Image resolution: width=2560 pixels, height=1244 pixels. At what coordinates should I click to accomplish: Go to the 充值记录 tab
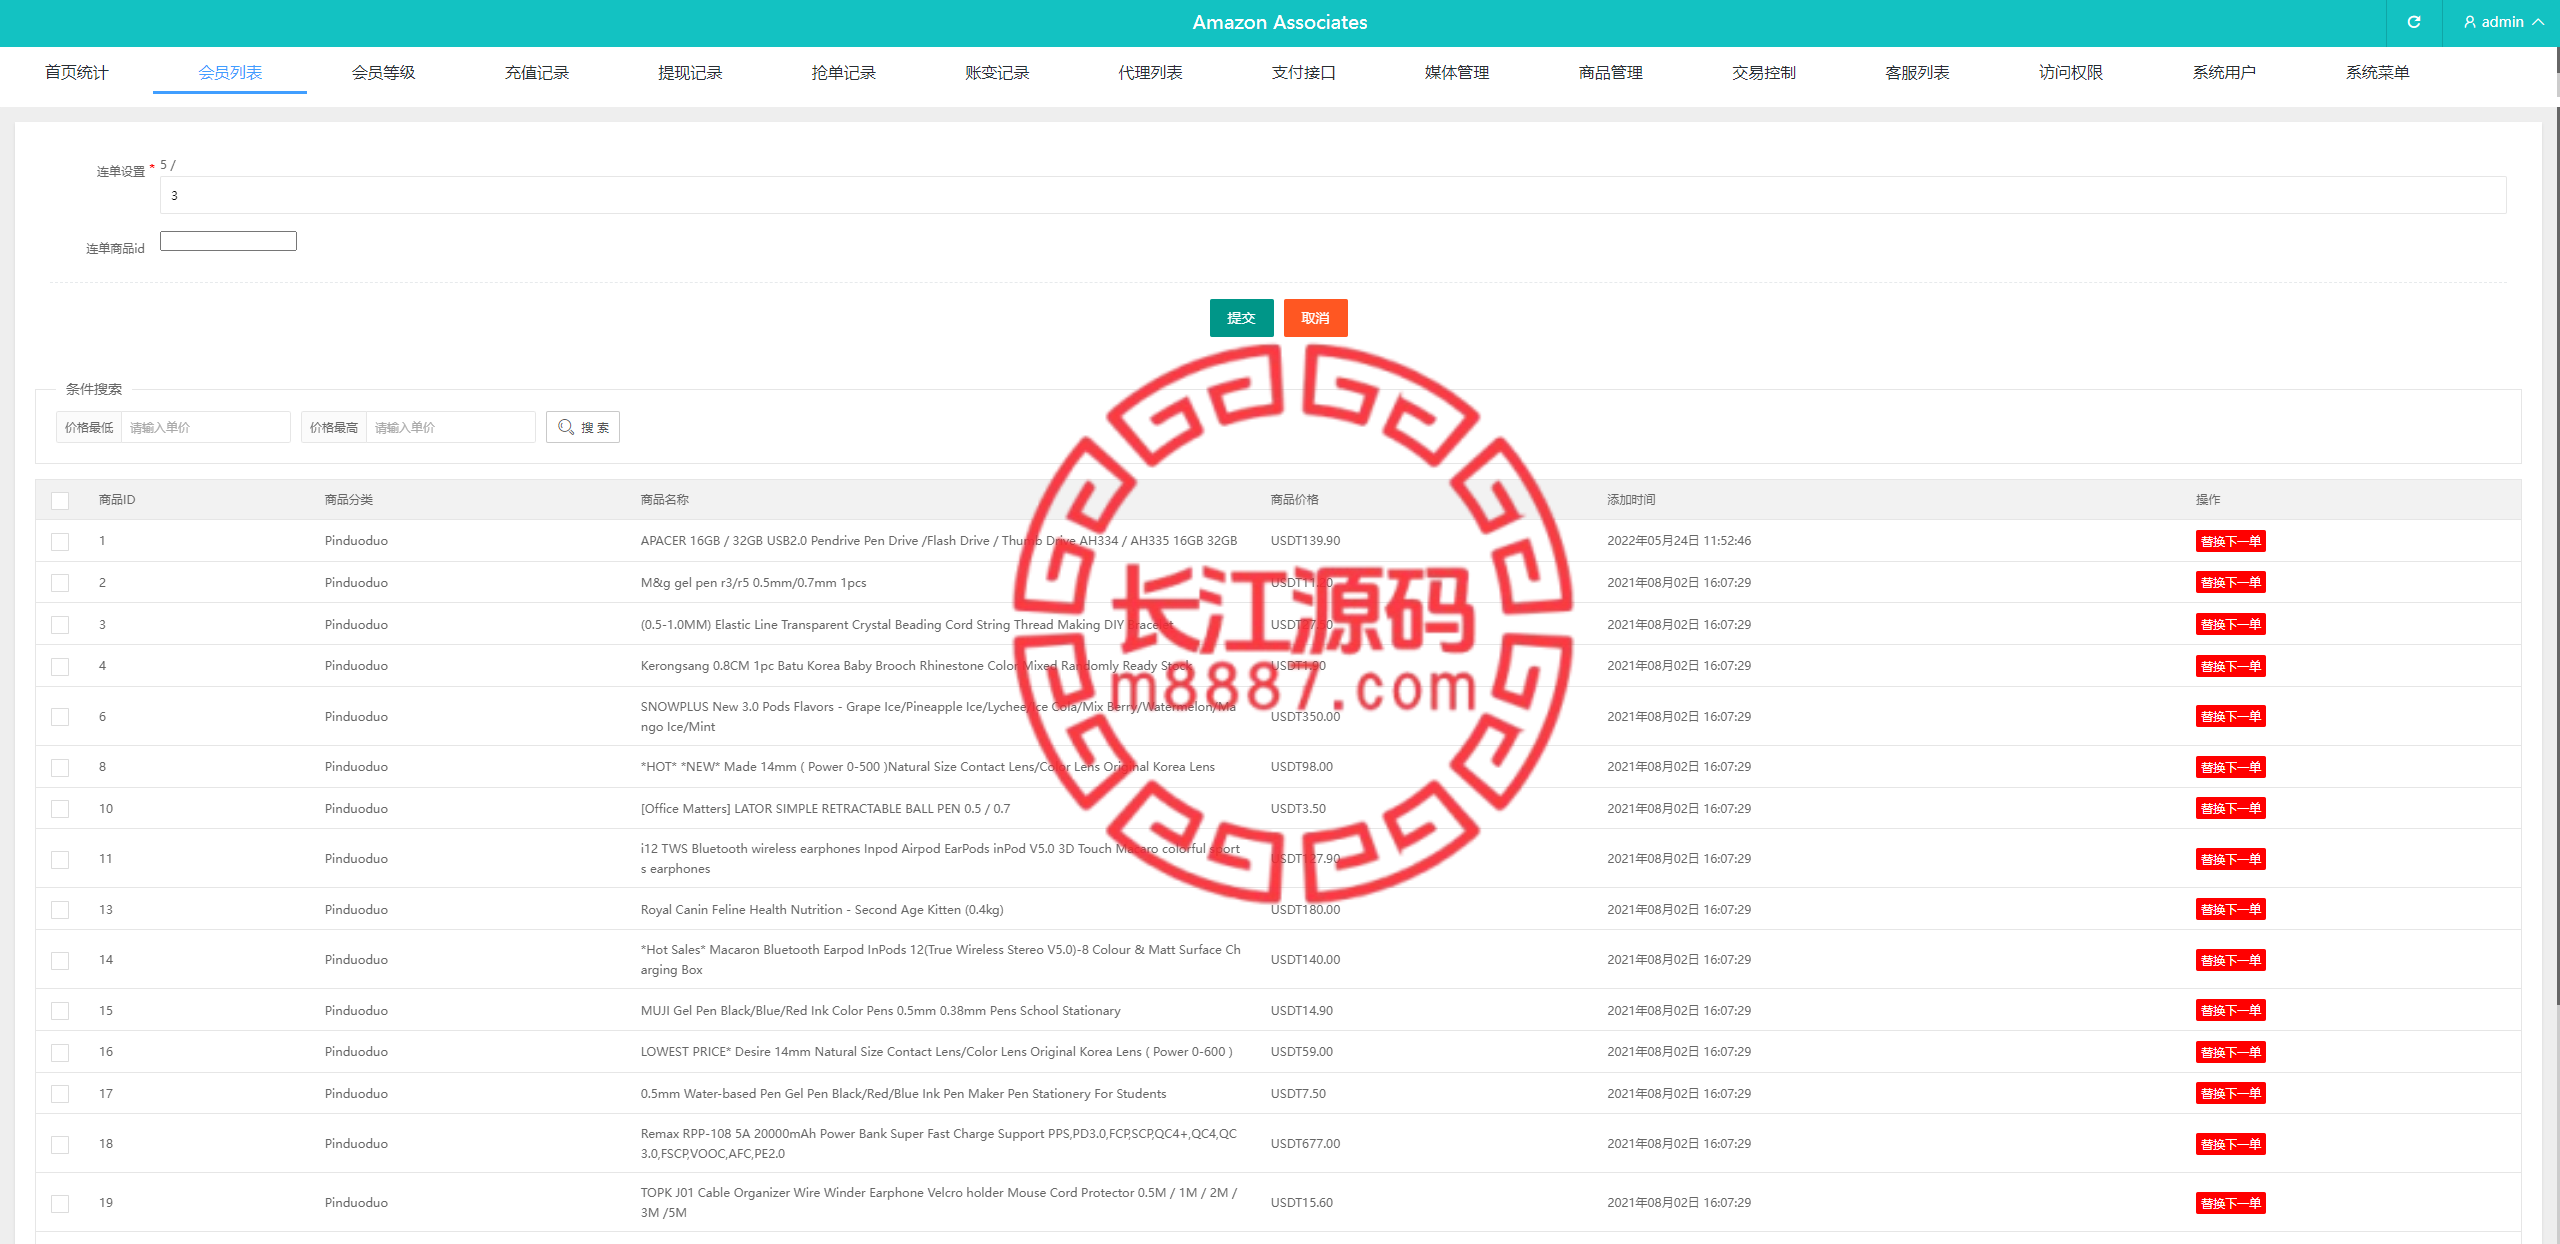[x=537, y=72]
